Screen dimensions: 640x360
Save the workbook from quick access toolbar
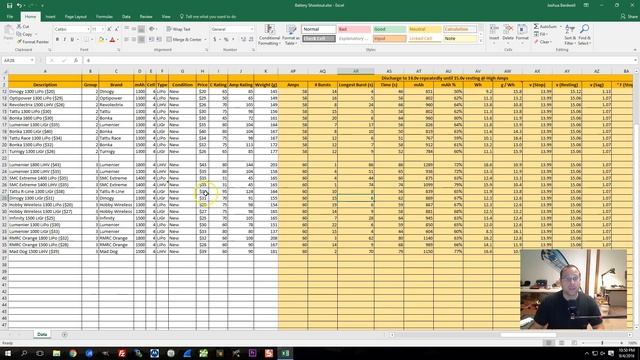point(9,5)
